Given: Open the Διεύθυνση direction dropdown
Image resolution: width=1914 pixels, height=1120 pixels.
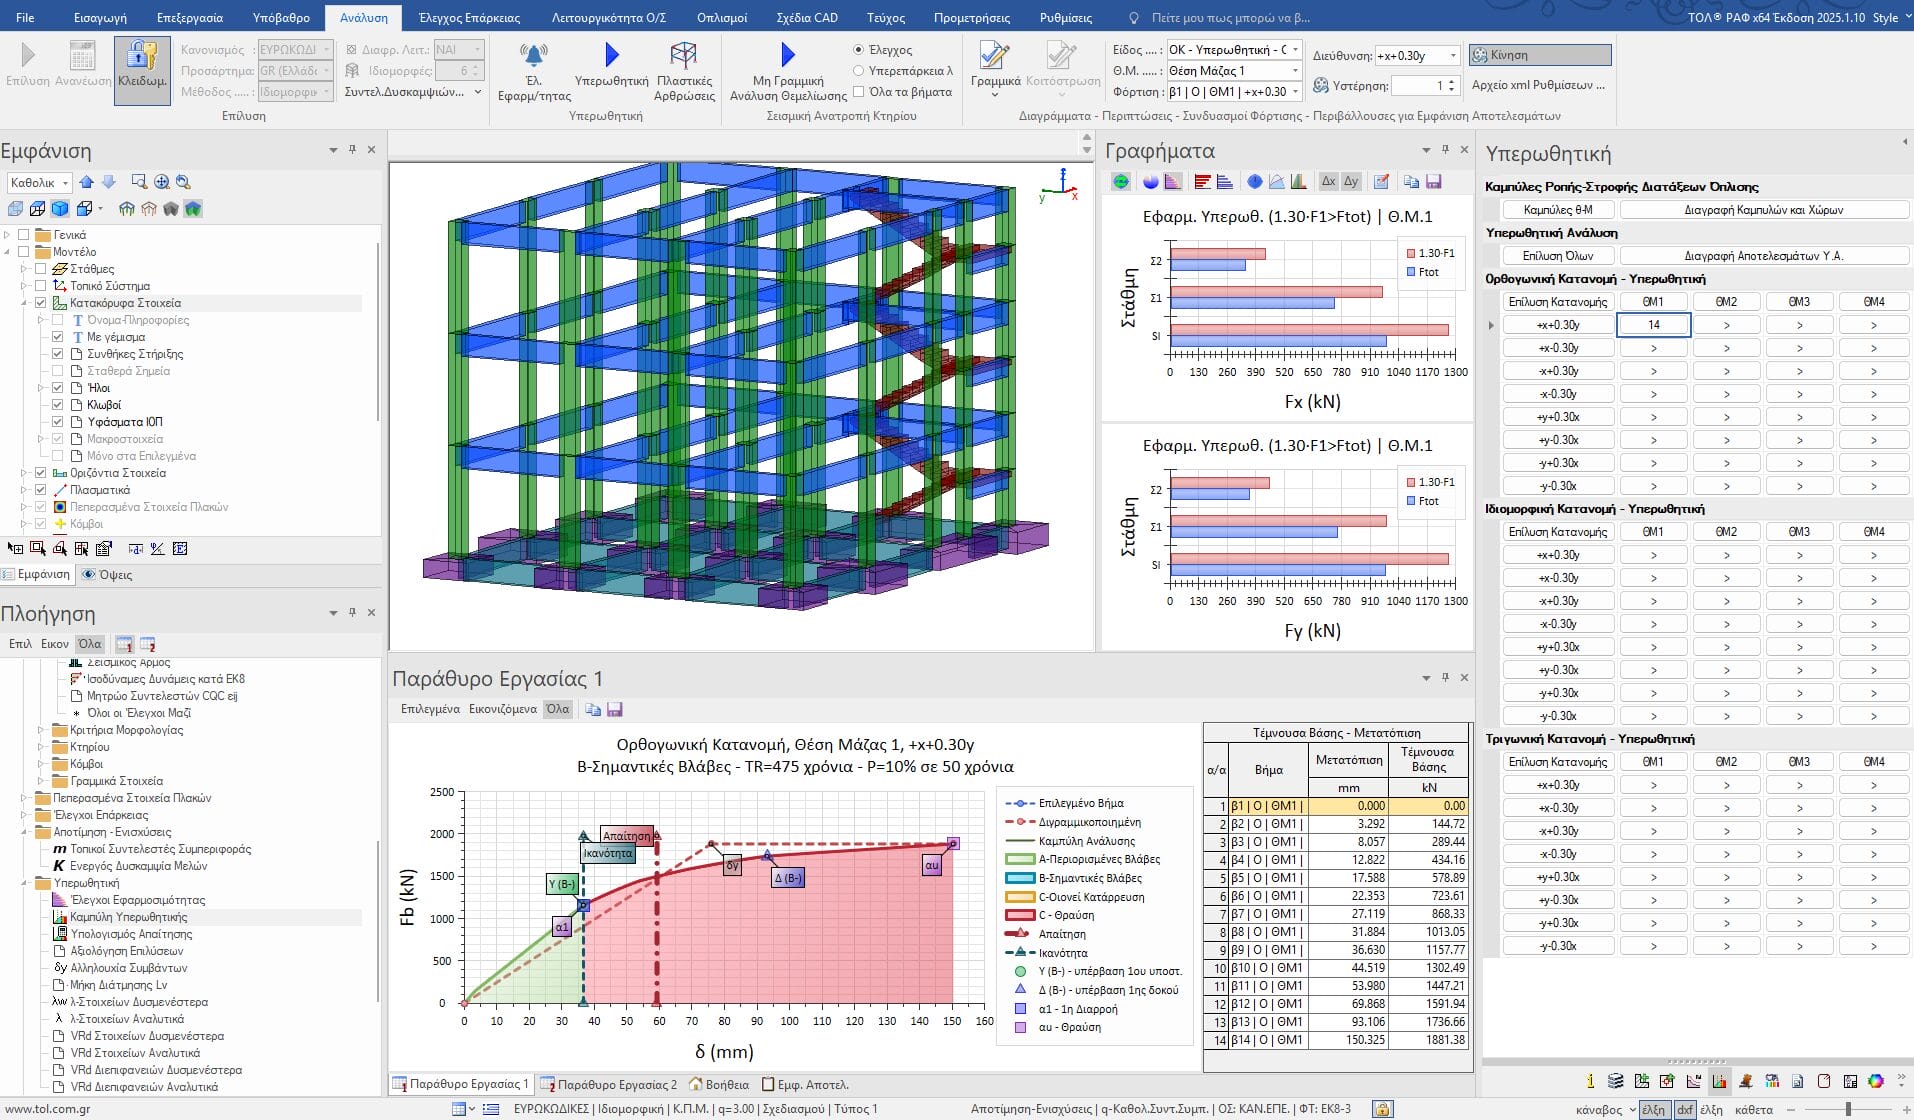Looking at the screenshot, I should 1453,56.
